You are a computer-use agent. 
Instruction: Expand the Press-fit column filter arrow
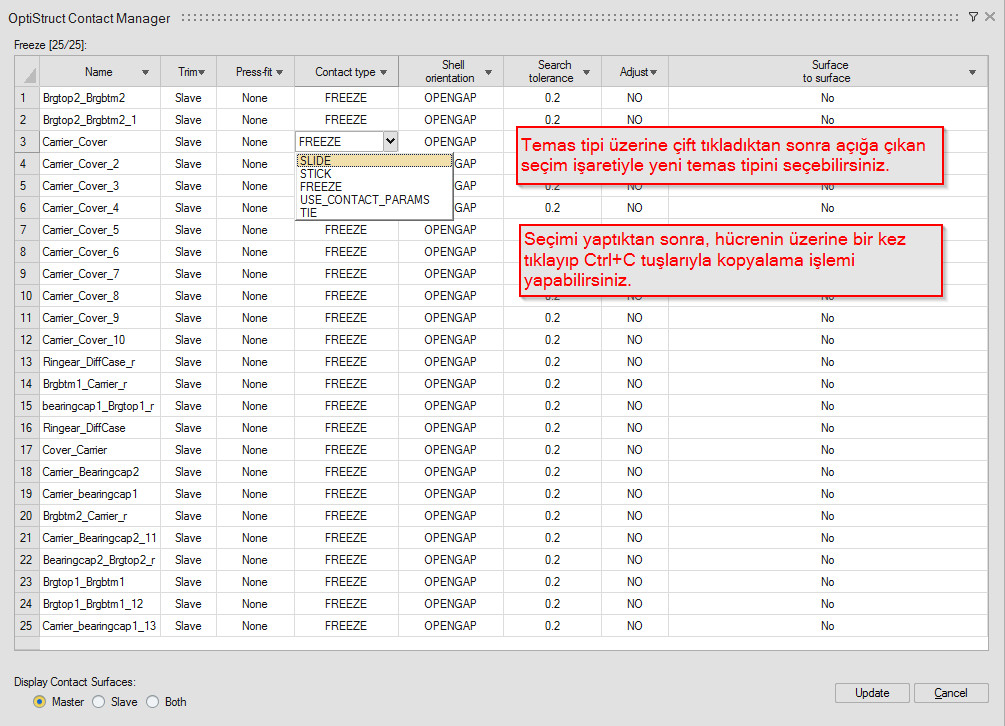point(280,72)
